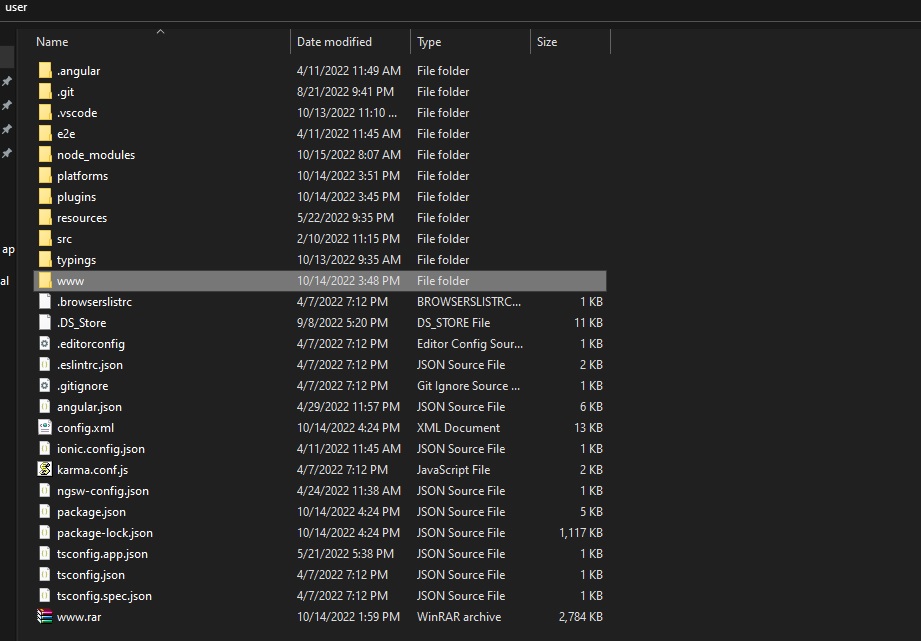Image resolution: width=921 pixels, height=641 pixels.
Task: Click the platforms folder icon
Action: point(45,176)
